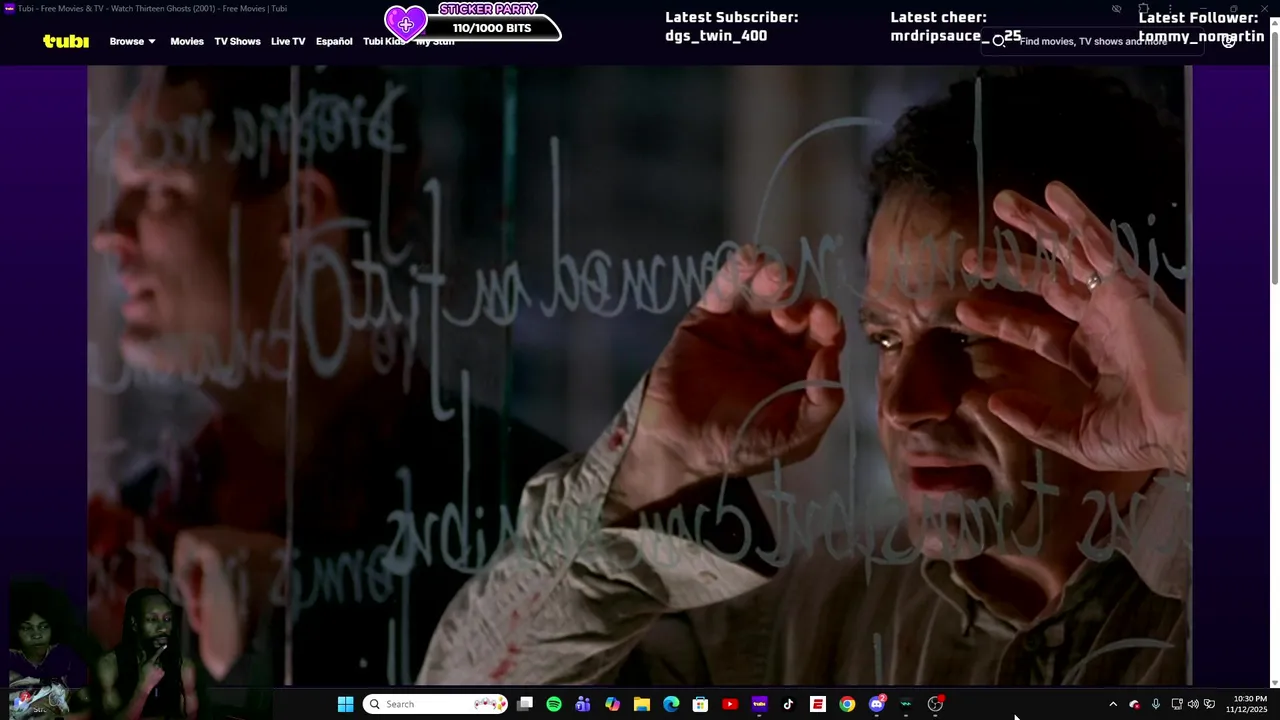Screen dimensions: 1280x720
Task: Open Microsoft Store from the taskbar
Action: coord(700,704)
